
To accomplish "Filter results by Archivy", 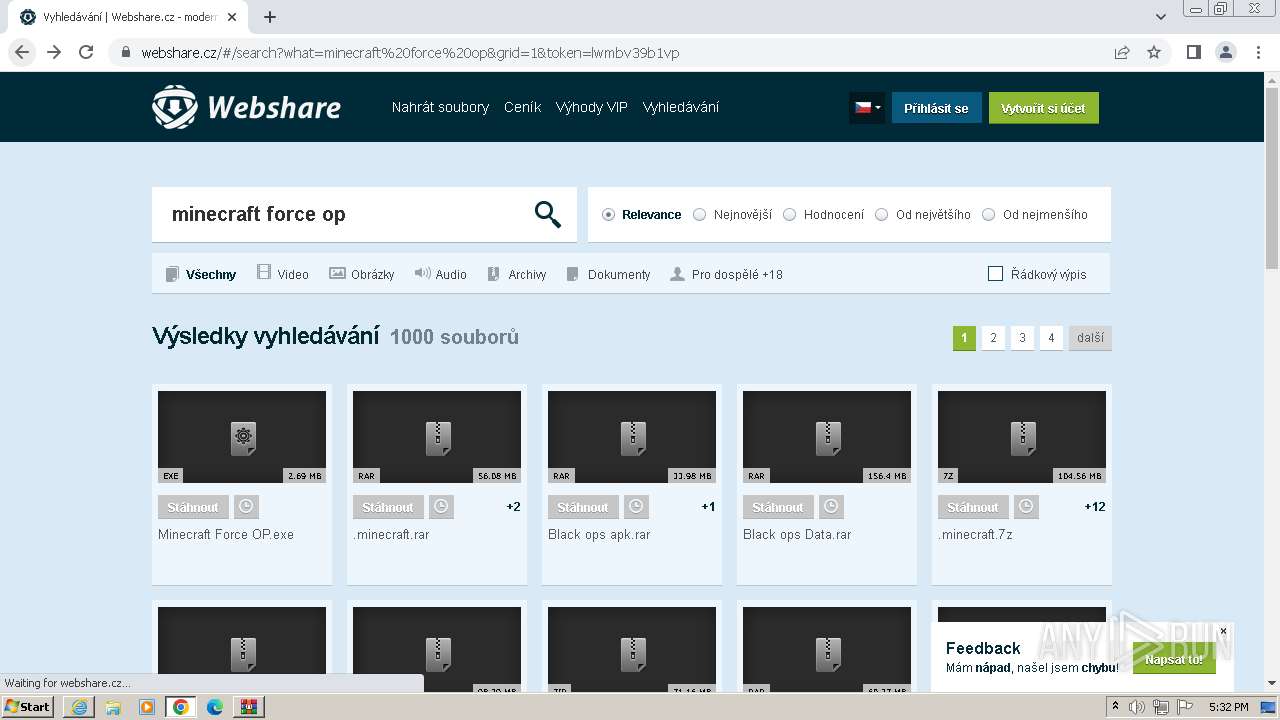I will coord(516,274).
